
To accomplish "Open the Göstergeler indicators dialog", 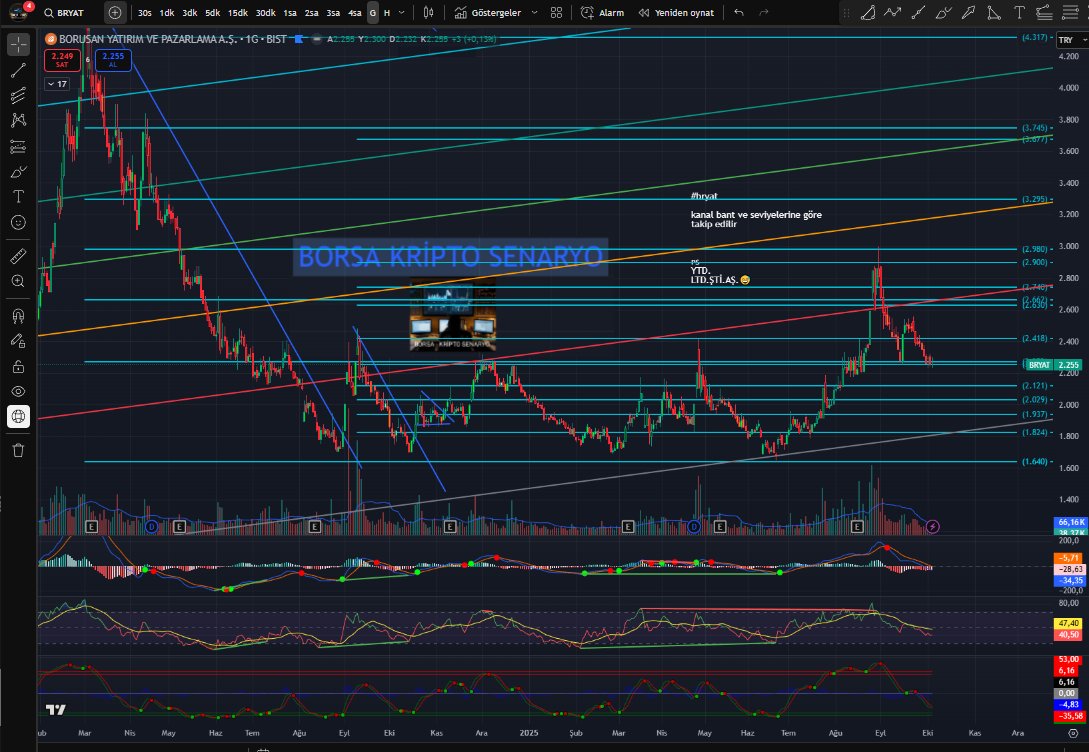I will (488, 12).
